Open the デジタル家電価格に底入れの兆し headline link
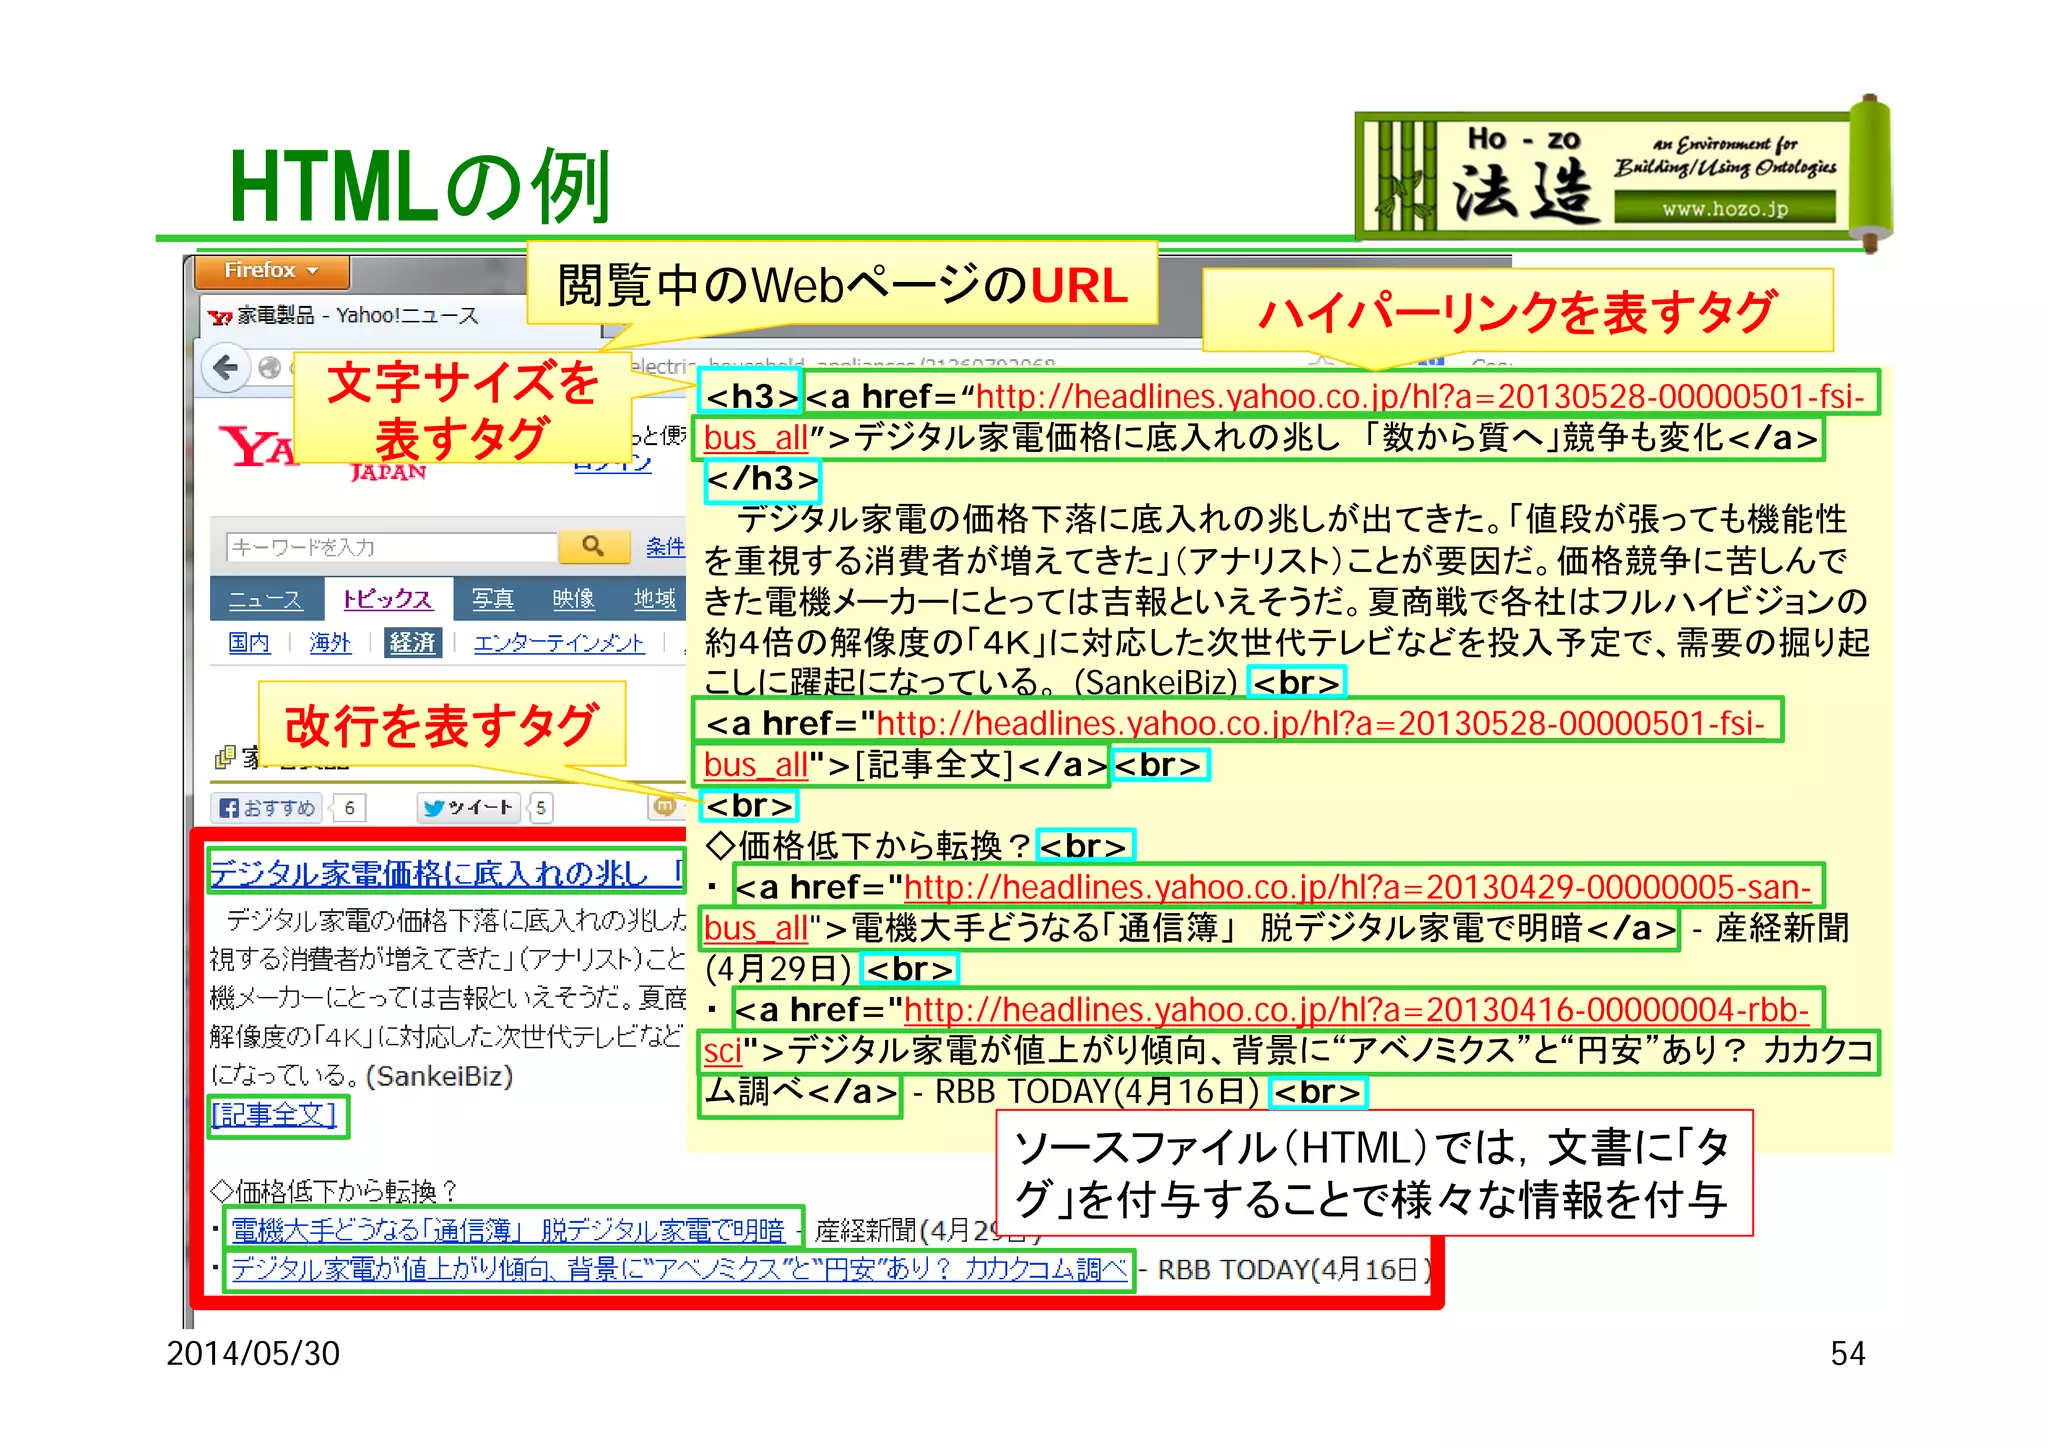The height and width of the screenshot is (1448, 2048). tap(446, 873)
